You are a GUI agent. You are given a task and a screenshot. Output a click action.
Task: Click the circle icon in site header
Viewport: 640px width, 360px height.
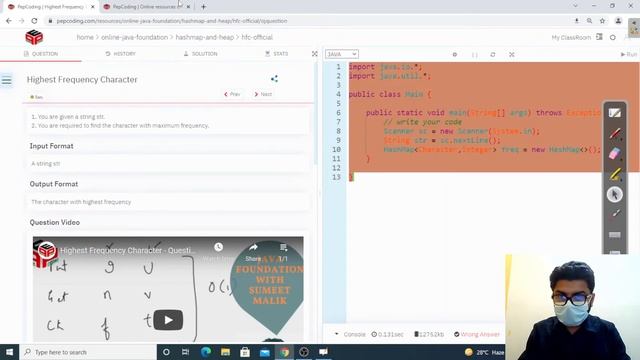pos(613,38)
